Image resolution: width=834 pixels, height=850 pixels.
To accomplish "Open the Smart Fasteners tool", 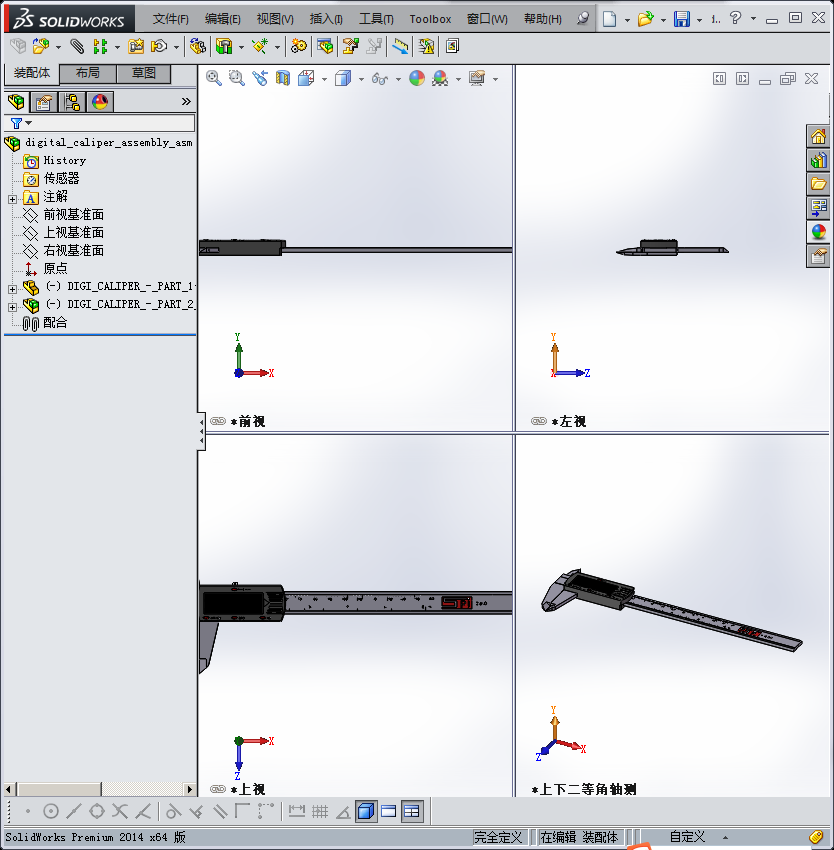I will (136, 46).
